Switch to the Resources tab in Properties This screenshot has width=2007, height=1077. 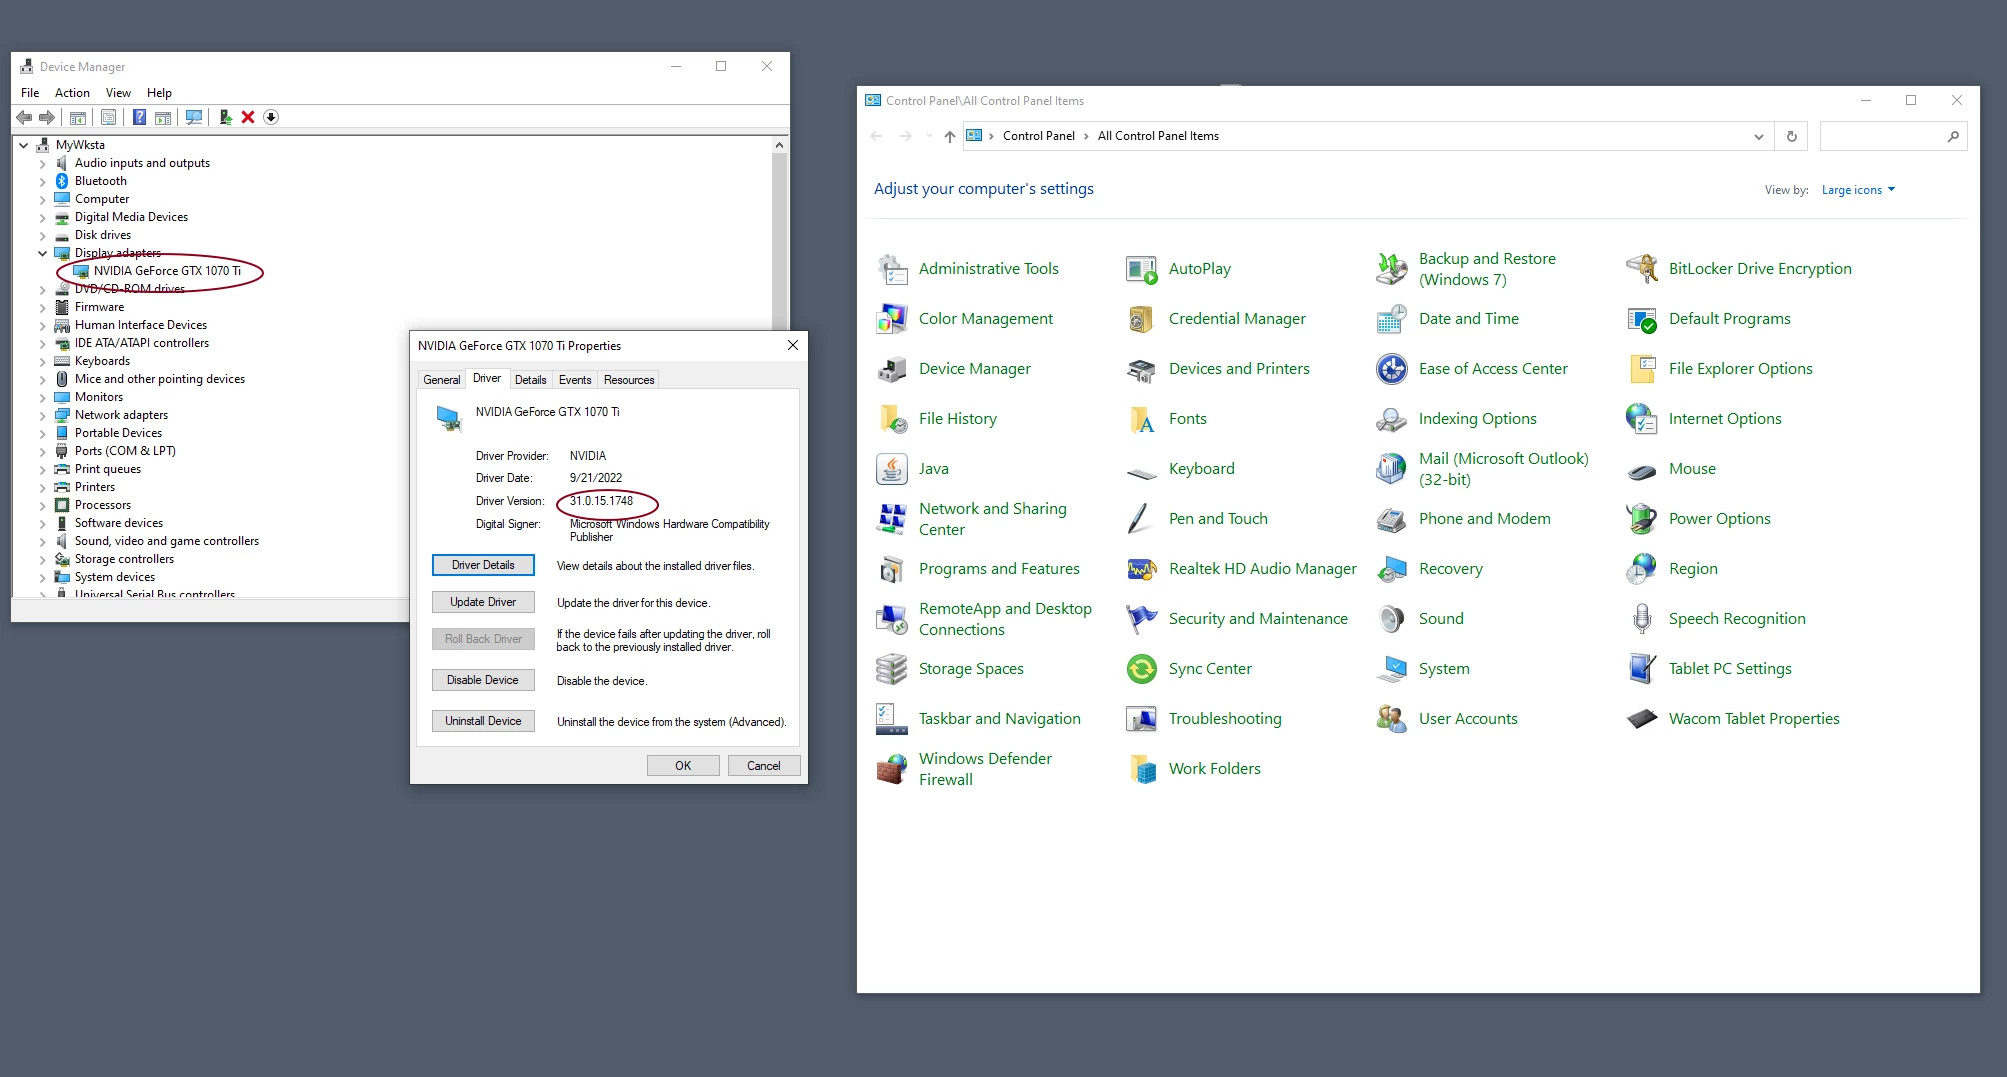(628, 380)
